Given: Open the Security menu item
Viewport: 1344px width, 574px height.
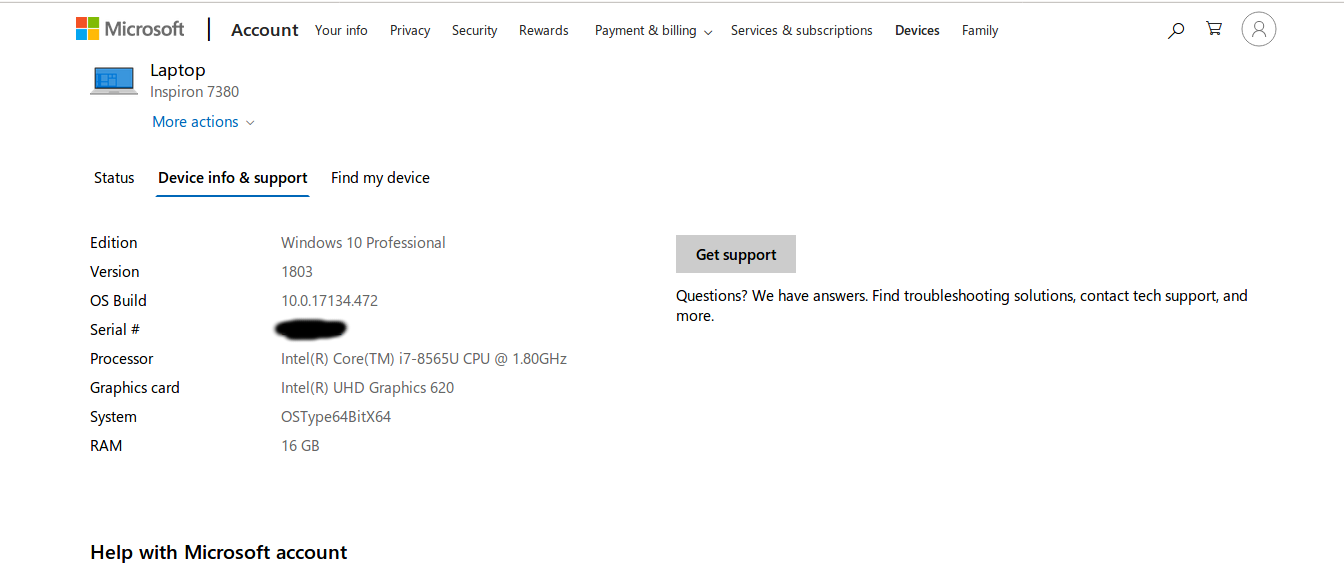Looking at the screenshot, I should click(474, 31).
